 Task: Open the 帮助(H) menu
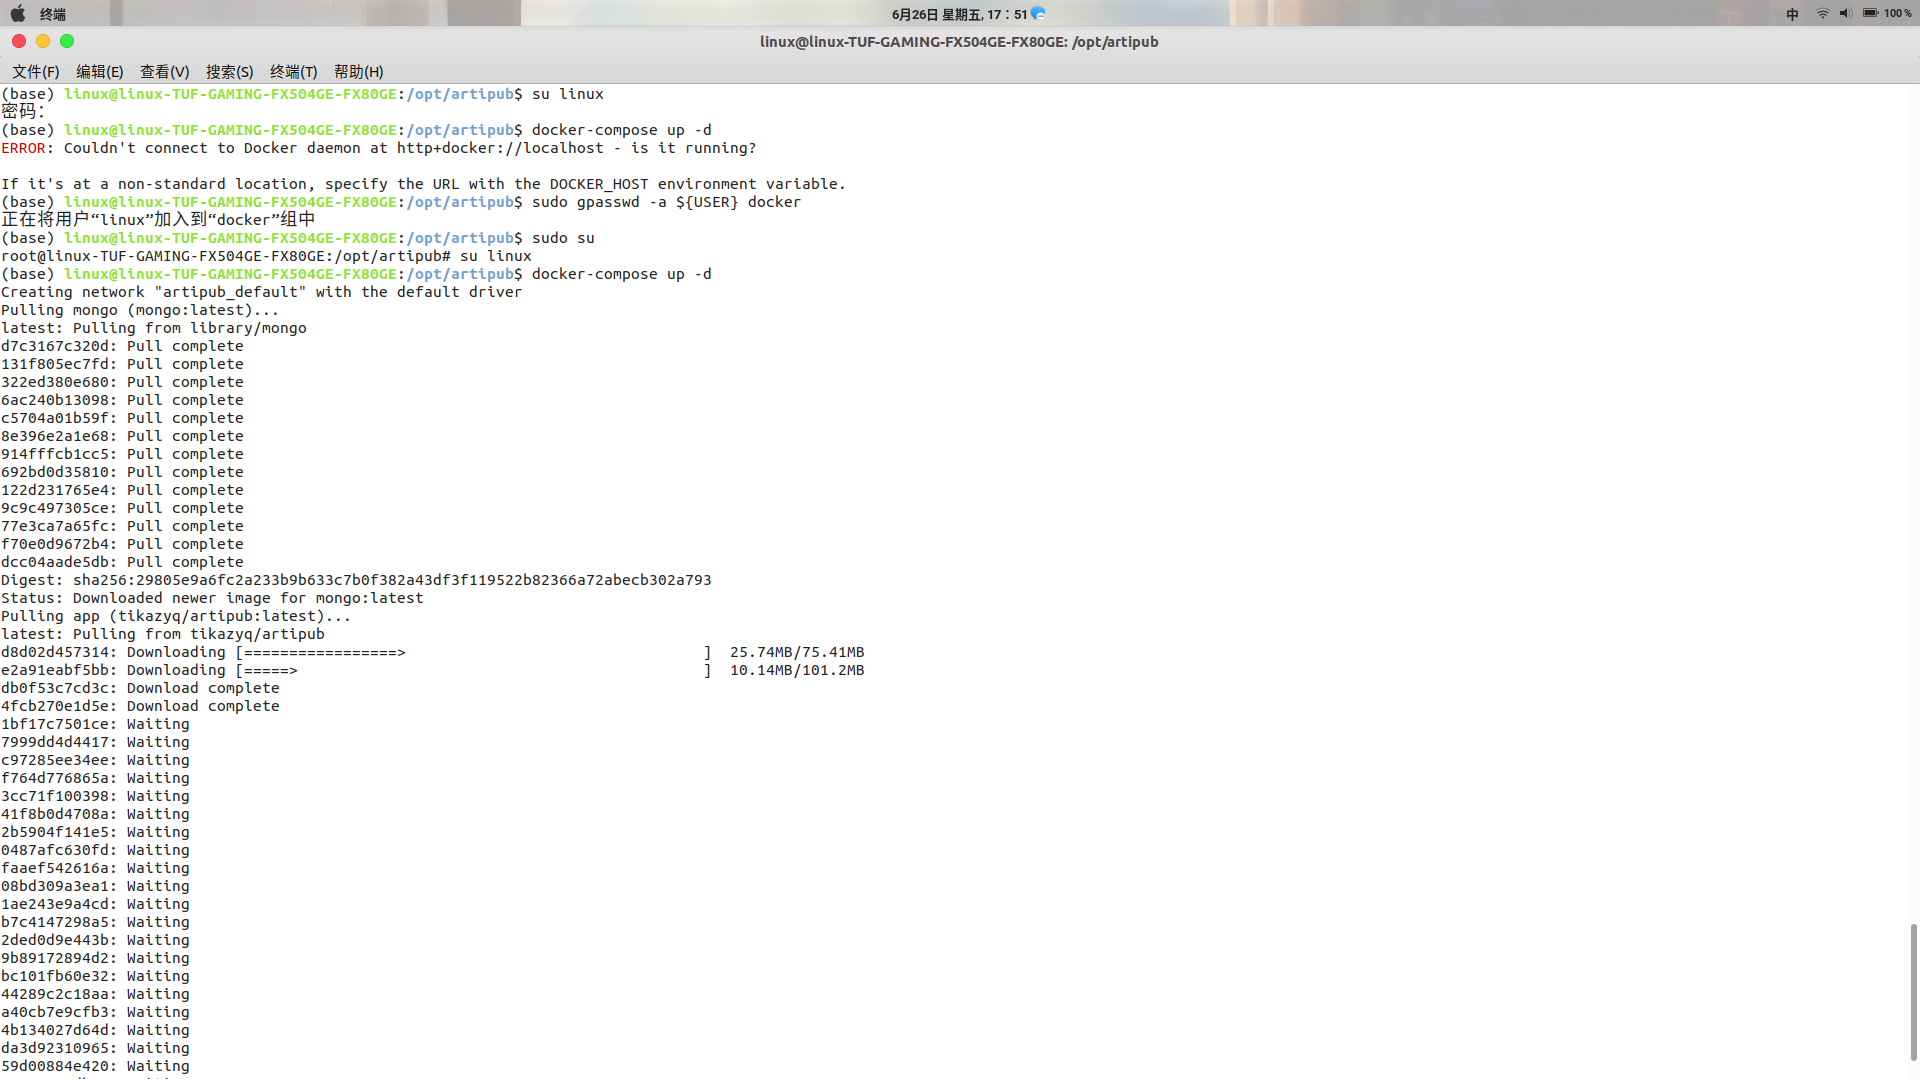tap(358, 72)
